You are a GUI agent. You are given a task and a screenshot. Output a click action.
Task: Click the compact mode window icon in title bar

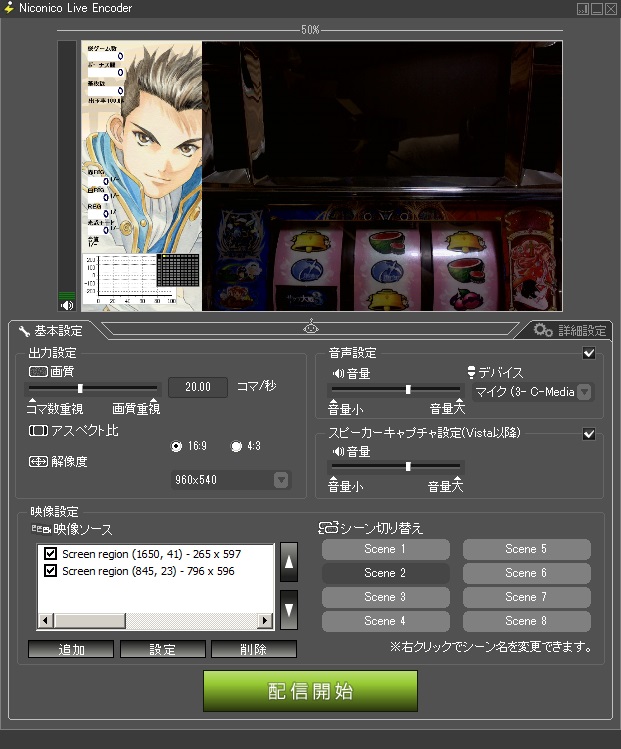pos(583,9)
